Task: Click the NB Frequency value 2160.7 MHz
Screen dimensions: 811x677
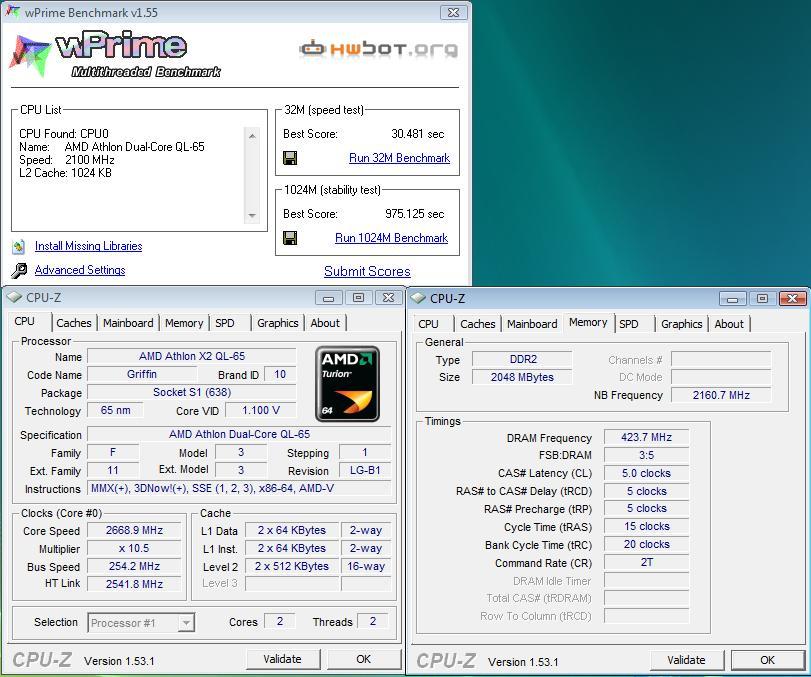Action: 721,395
